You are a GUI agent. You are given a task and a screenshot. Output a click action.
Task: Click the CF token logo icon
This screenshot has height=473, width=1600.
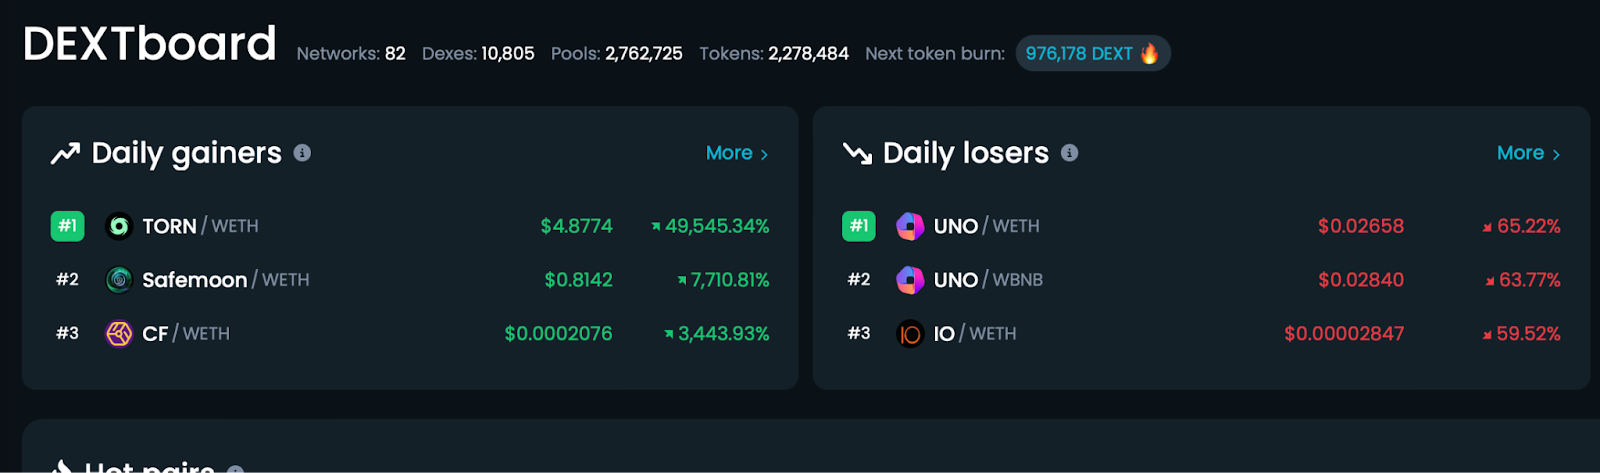119,334
